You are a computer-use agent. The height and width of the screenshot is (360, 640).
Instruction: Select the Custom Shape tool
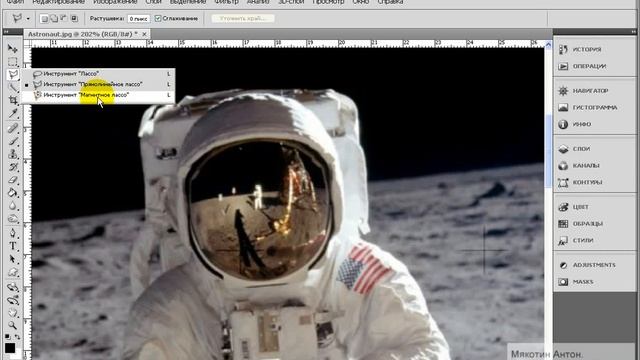pyautogui.click(x=13, y=272)
